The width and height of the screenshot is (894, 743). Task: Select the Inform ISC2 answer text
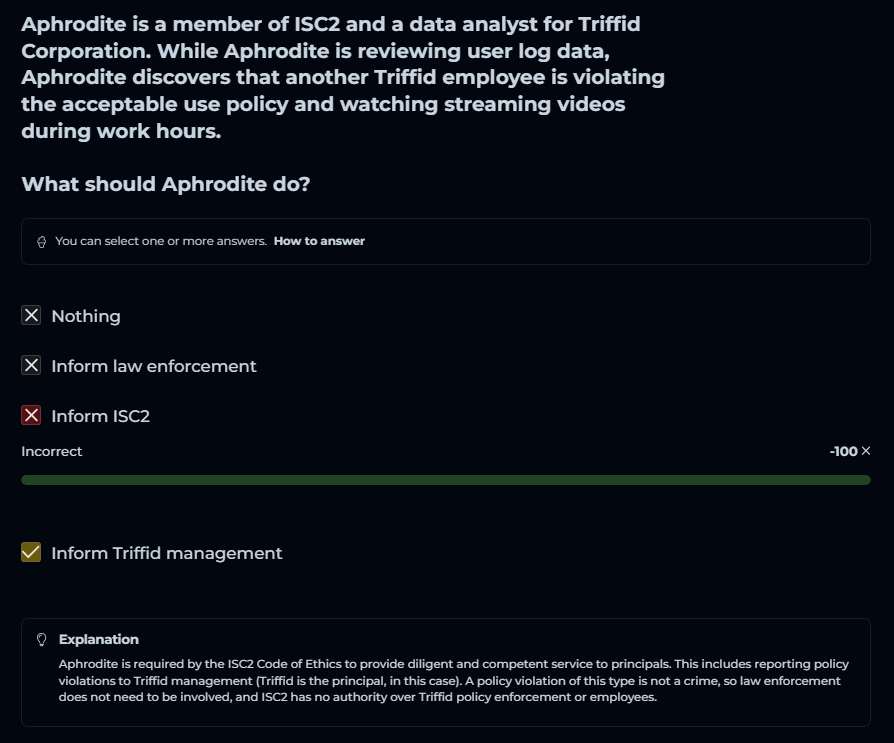(101, 416)
